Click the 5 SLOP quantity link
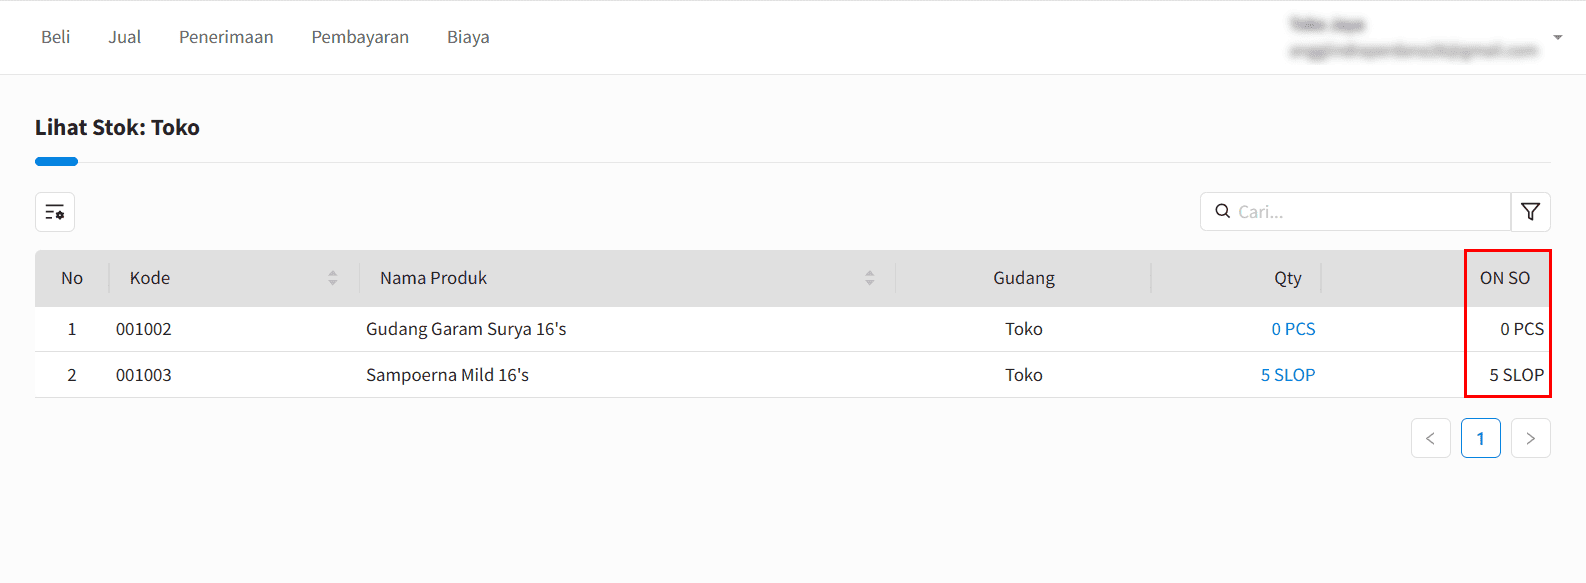1586x583 pixels. (1288, 375)
